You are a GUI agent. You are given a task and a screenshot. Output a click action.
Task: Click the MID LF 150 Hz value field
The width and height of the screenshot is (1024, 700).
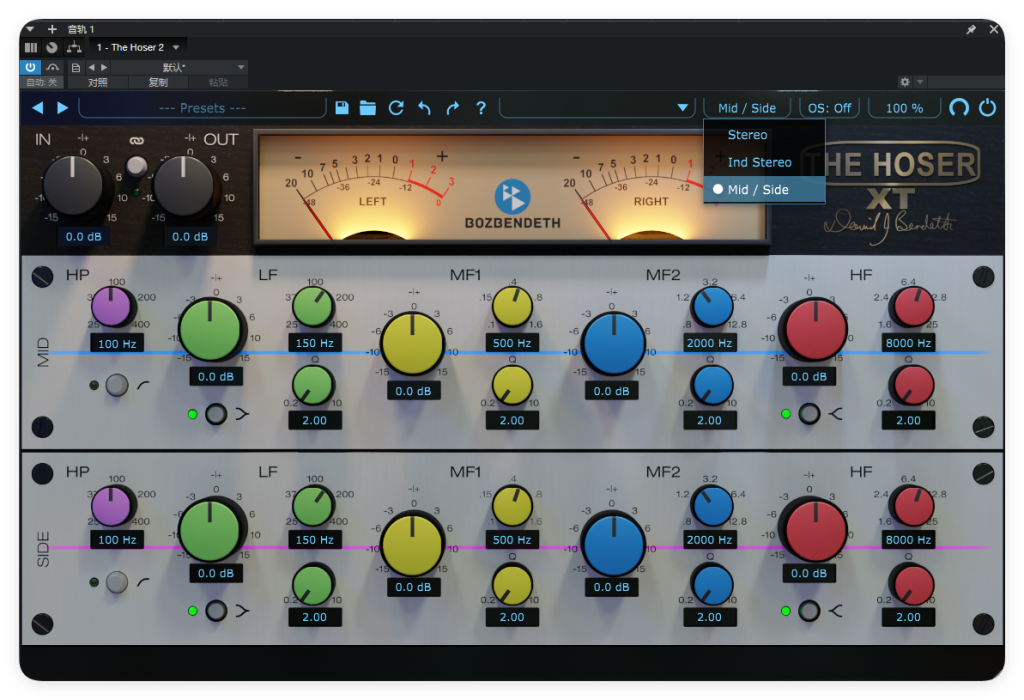pyautogui.click(x=315, y=343)
